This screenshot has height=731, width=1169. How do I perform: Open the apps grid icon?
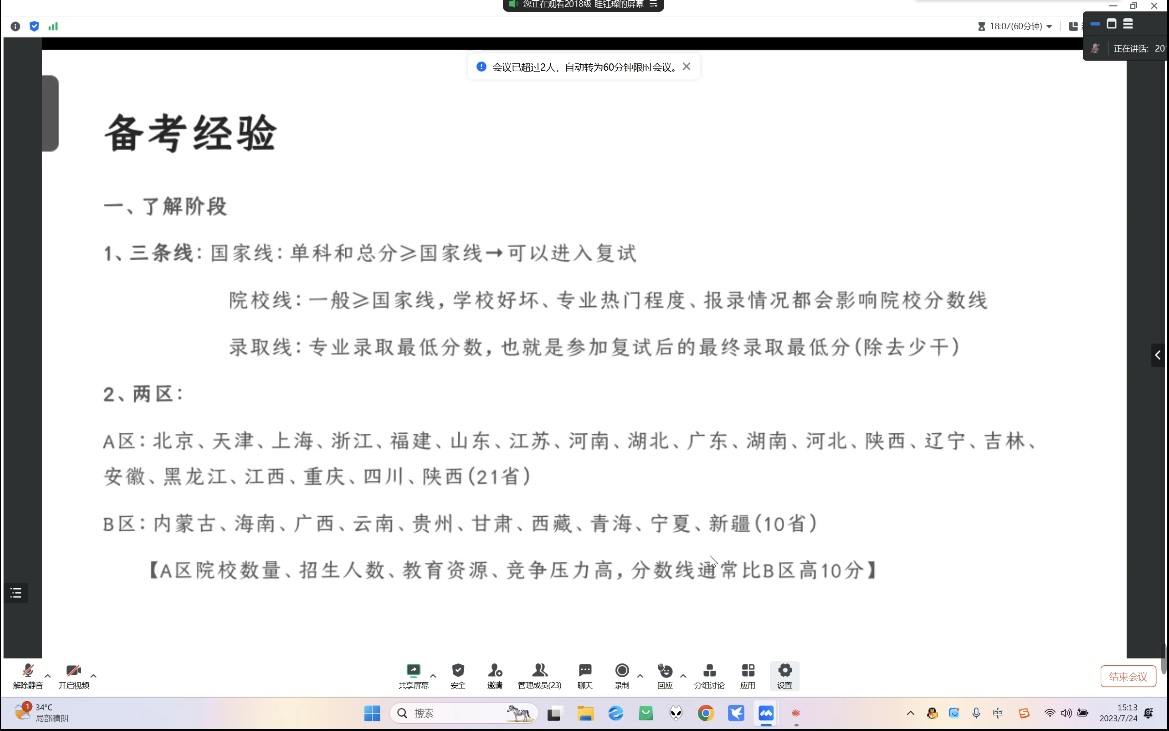748,673
